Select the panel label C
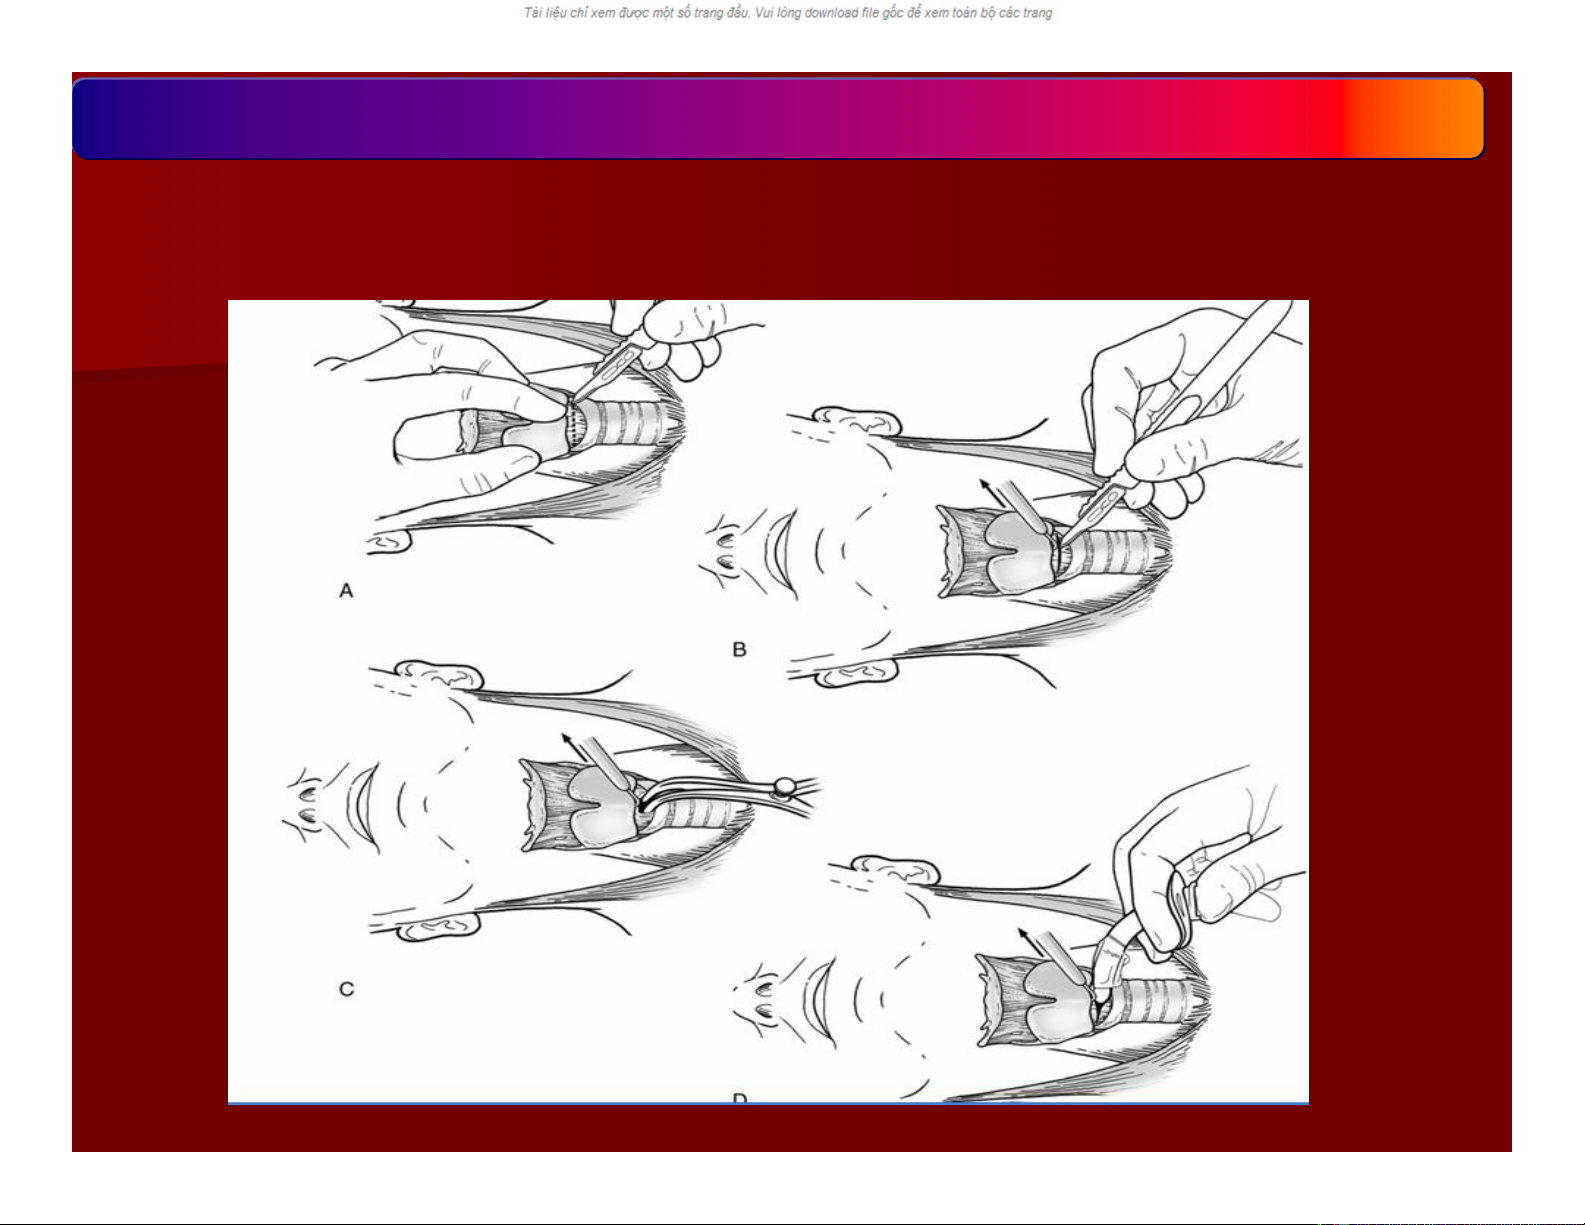This screenshot has width=1585, height=1225. click(346, 989)
